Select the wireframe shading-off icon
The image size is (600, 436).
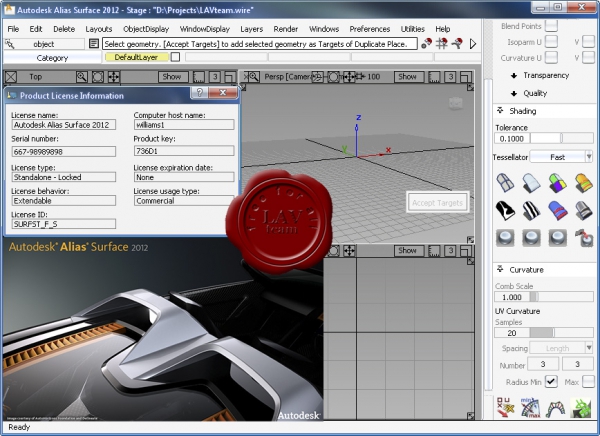[x=505, y=183]
